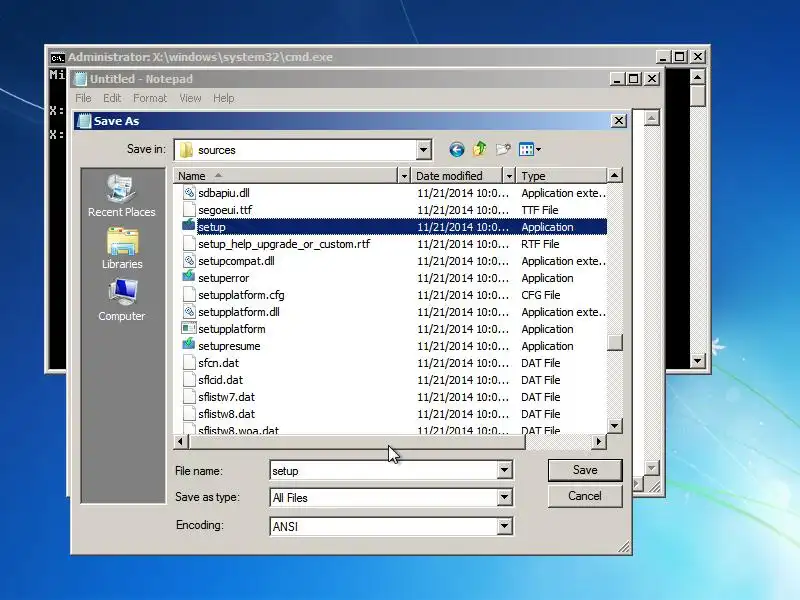Select the setupplatform.cfg icon
This screenshot has width=800, height=600.
189,295
